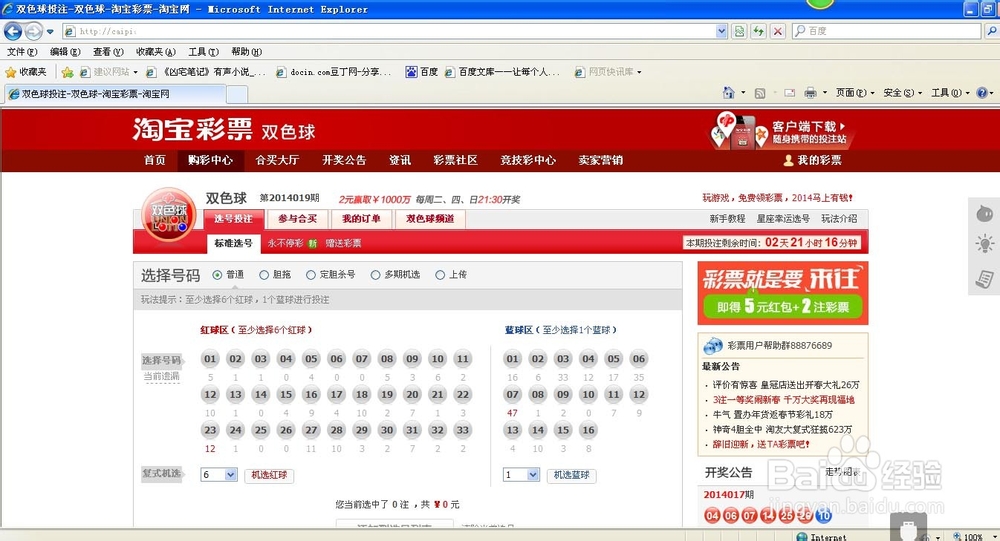Viewport: 1000px width, 541px height.
Task: Select blue ball 16
Action: (x=588, y=430)
